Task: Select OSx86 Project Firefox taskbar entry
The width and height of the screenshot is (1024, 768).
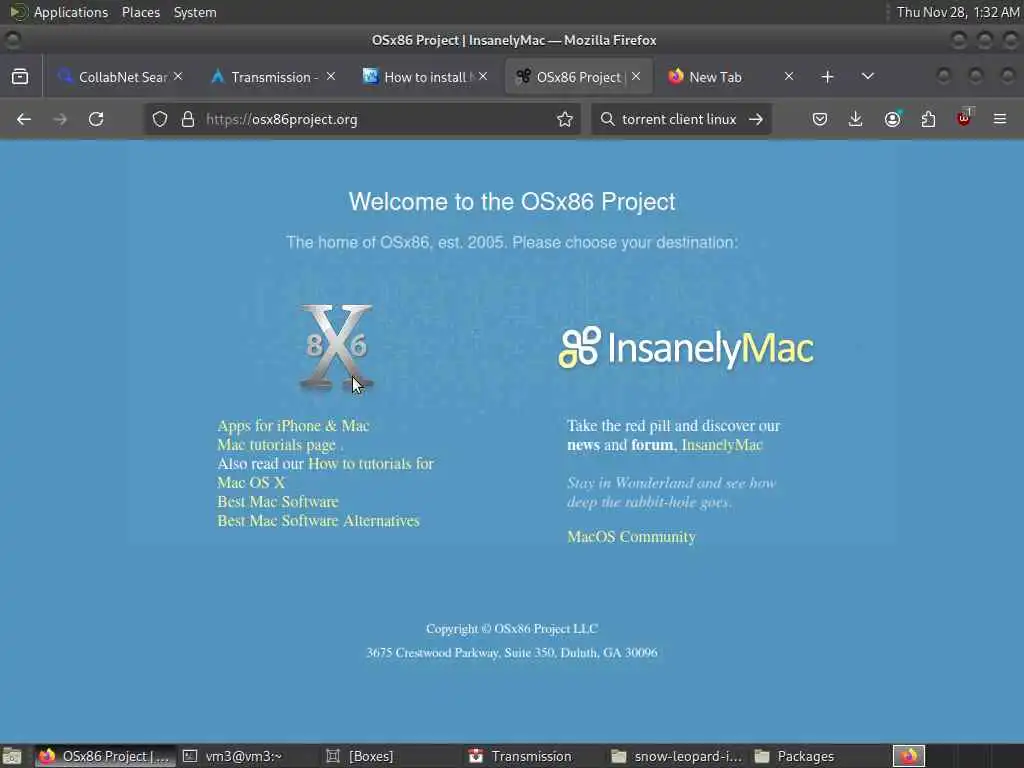Action: pyautogui.click(x=104, y=756)
